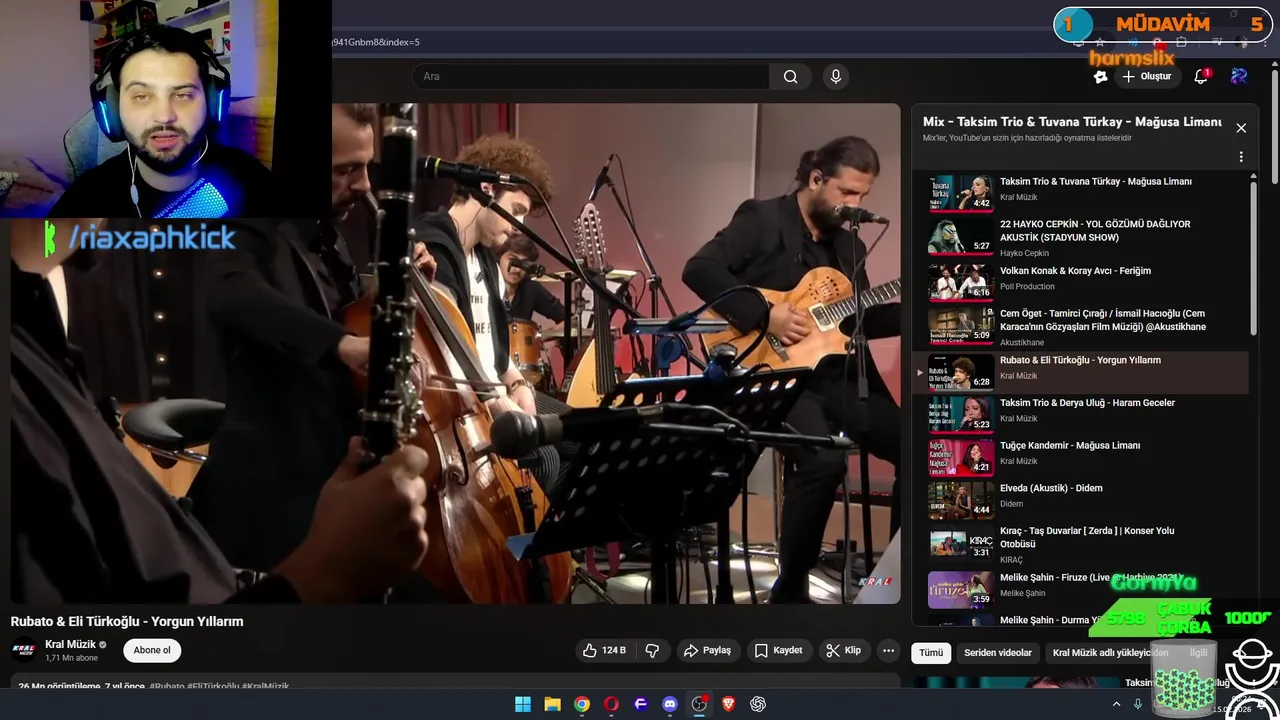
Task: Click the Hayko Cepkin channel name
Action: point(1024,253)
